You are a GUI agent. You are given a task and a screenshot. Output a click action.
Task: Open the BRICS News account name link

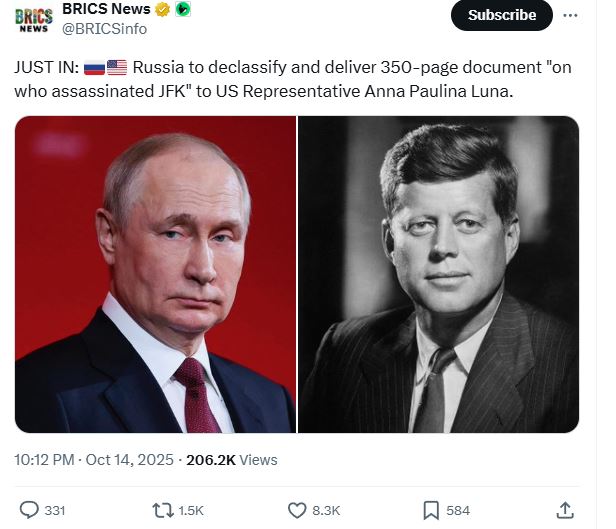click(x=106, y=10)
